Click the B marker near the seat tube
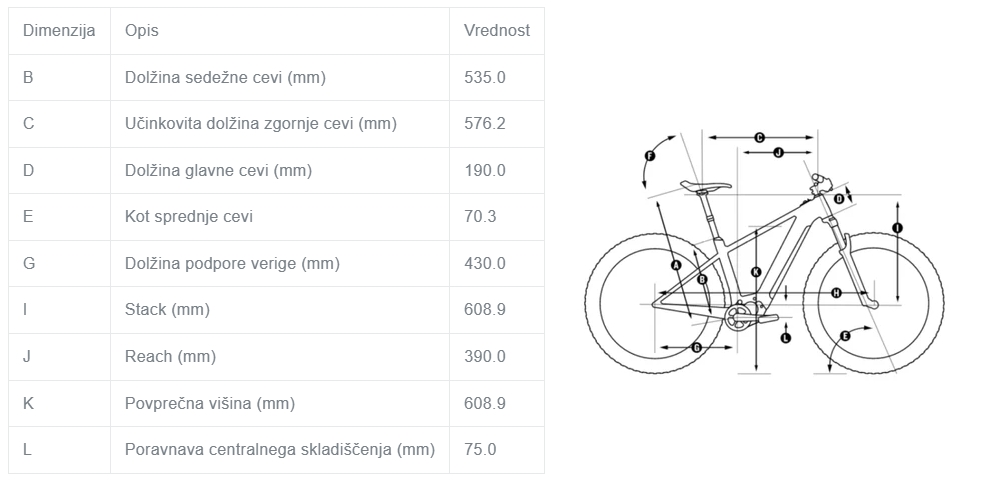1002x494 pixels. tap(702, 279)
